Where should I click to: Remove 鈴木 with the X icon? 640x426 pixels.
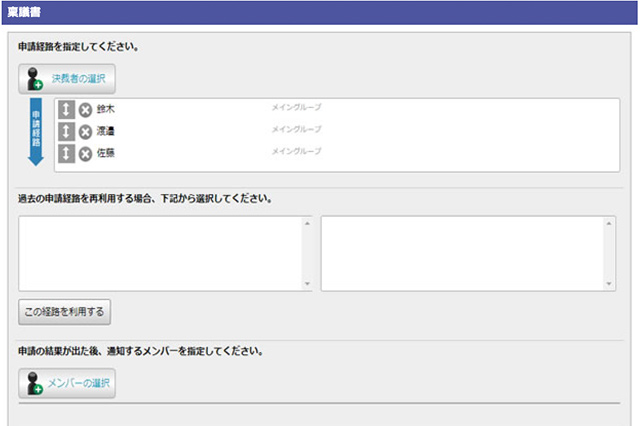(85, 110)
